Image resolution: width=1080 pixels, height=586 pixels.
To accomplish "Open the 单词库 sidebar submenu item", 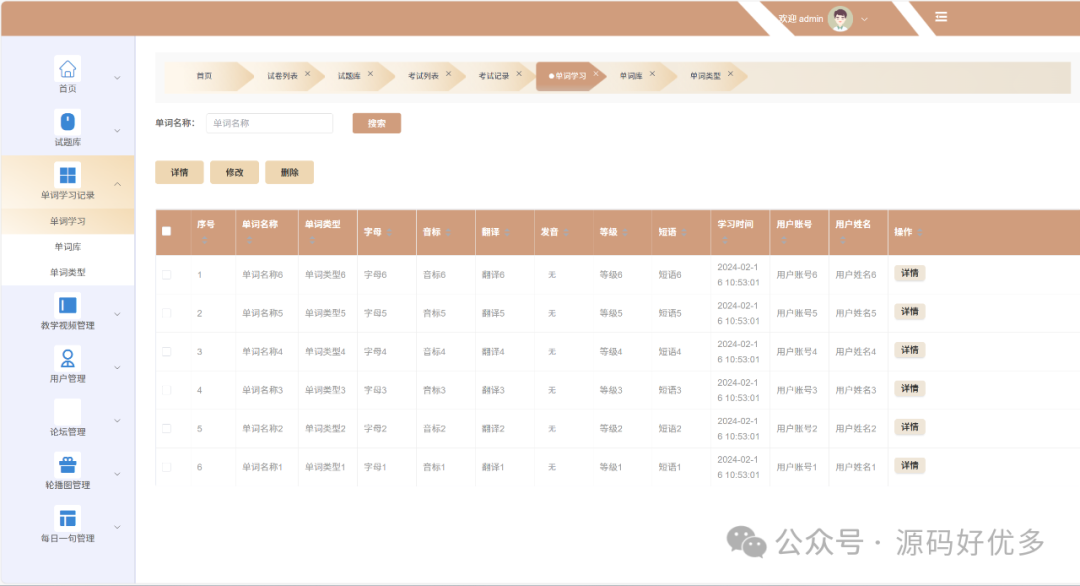I will pyautogui.click(x=68, y=246).
